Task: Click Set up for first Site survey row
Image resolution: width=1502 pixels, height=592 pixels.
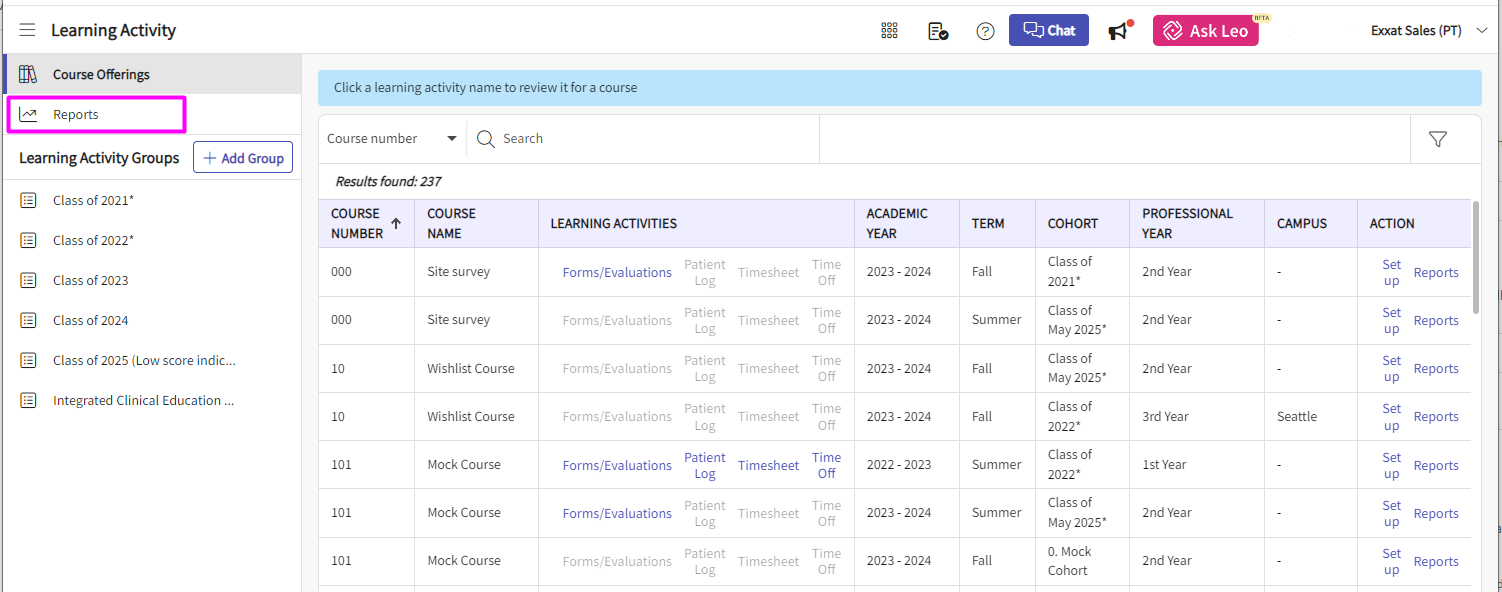Action: coord(1391,272)
